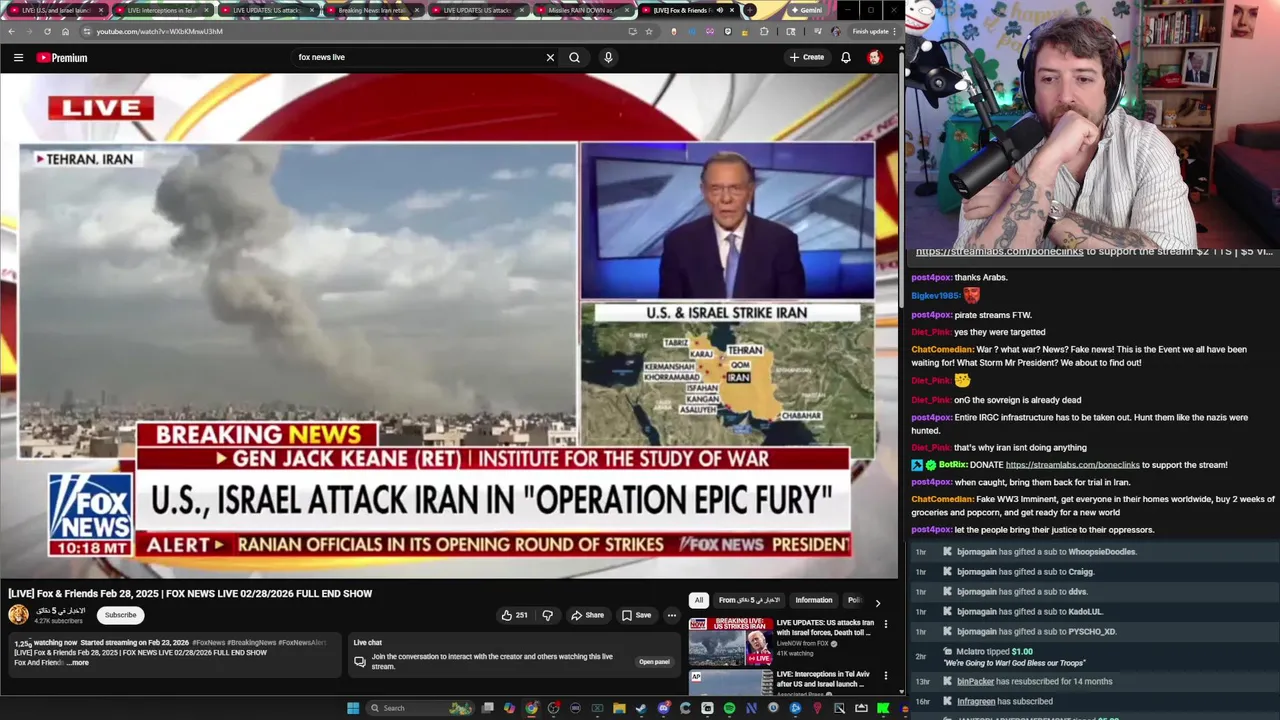Click the Subscribe button
Screen dimensions: 1280x720
pos(120,615)
